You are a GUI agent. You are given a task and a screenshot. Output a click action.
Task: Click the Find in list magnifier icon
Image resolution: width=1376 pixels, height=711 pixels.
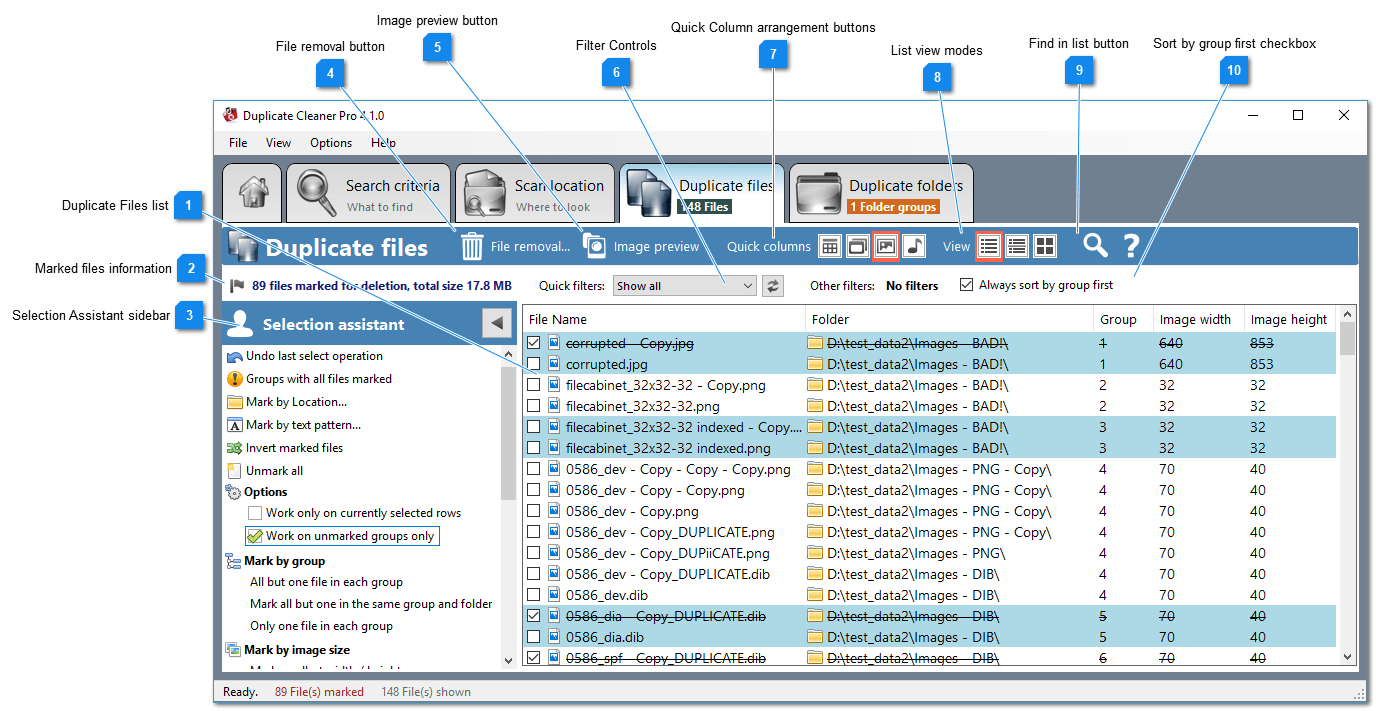(x=1094, y=246)
